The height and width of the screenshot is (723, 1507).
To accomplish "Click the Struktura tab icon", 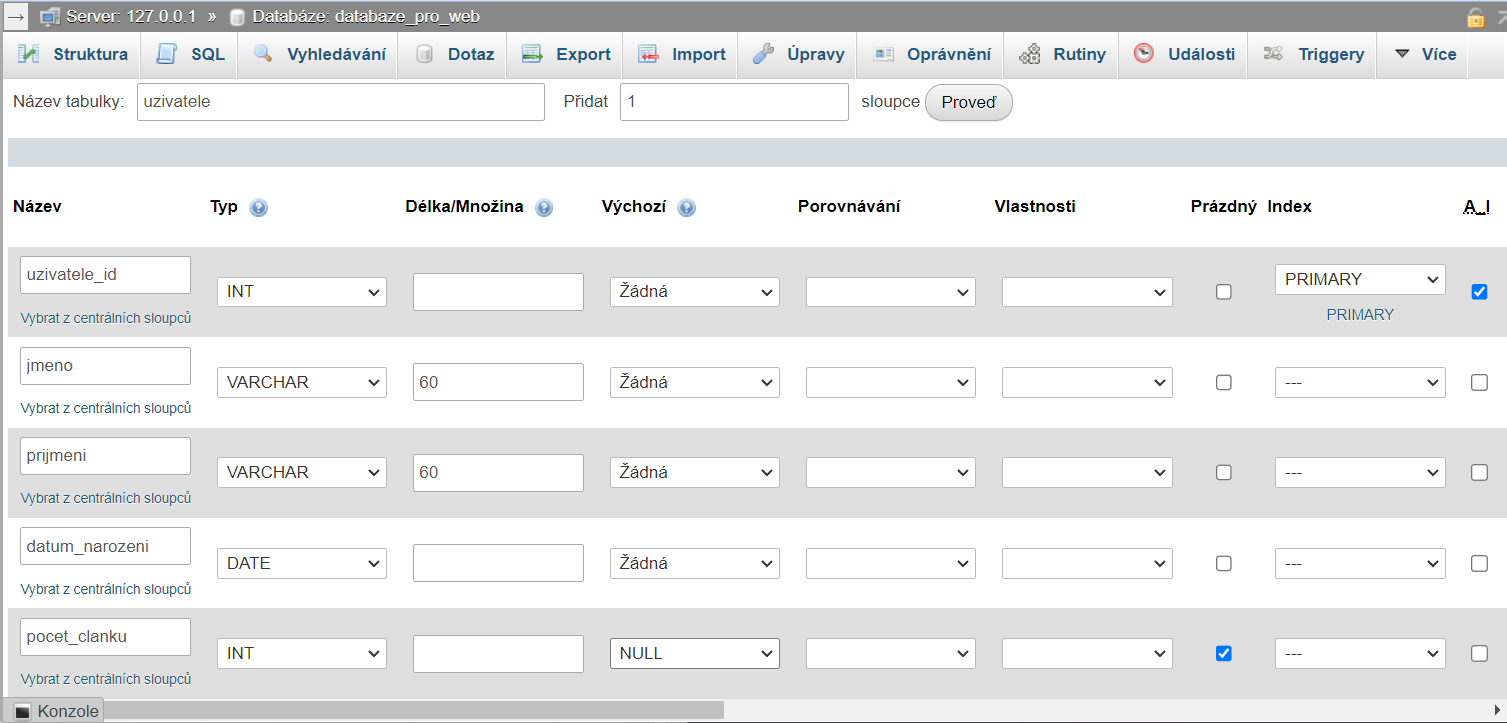I will click(x=28, y=54).
